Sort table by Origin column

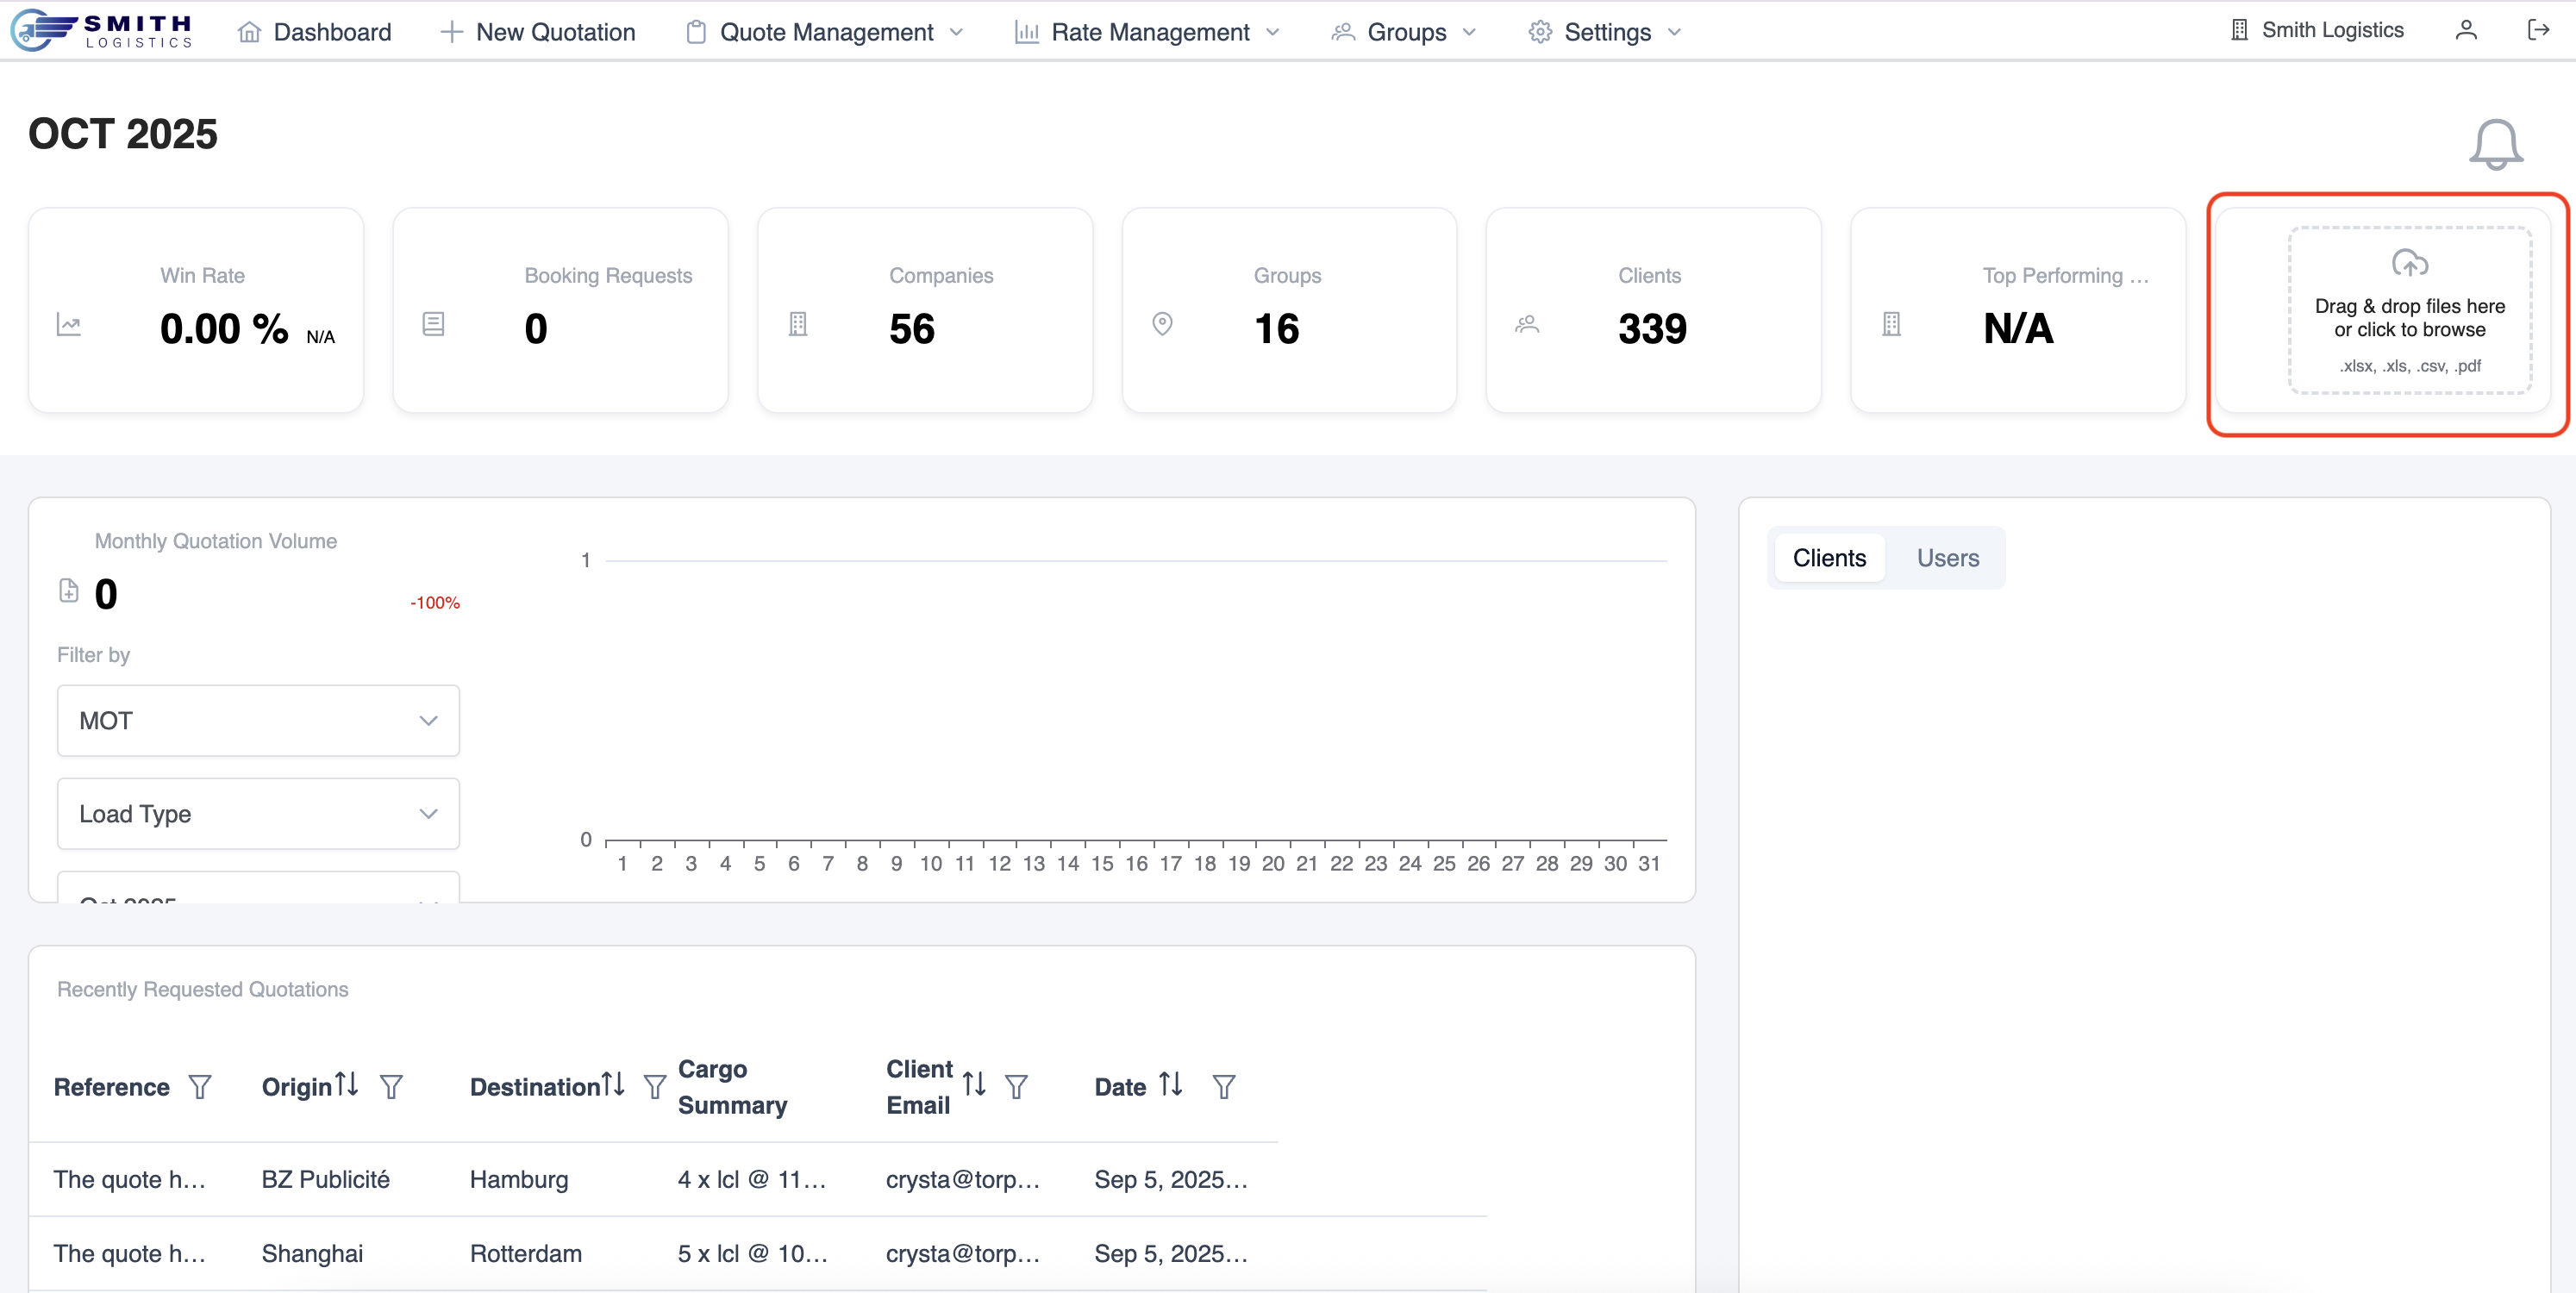tap(347, 1085)
